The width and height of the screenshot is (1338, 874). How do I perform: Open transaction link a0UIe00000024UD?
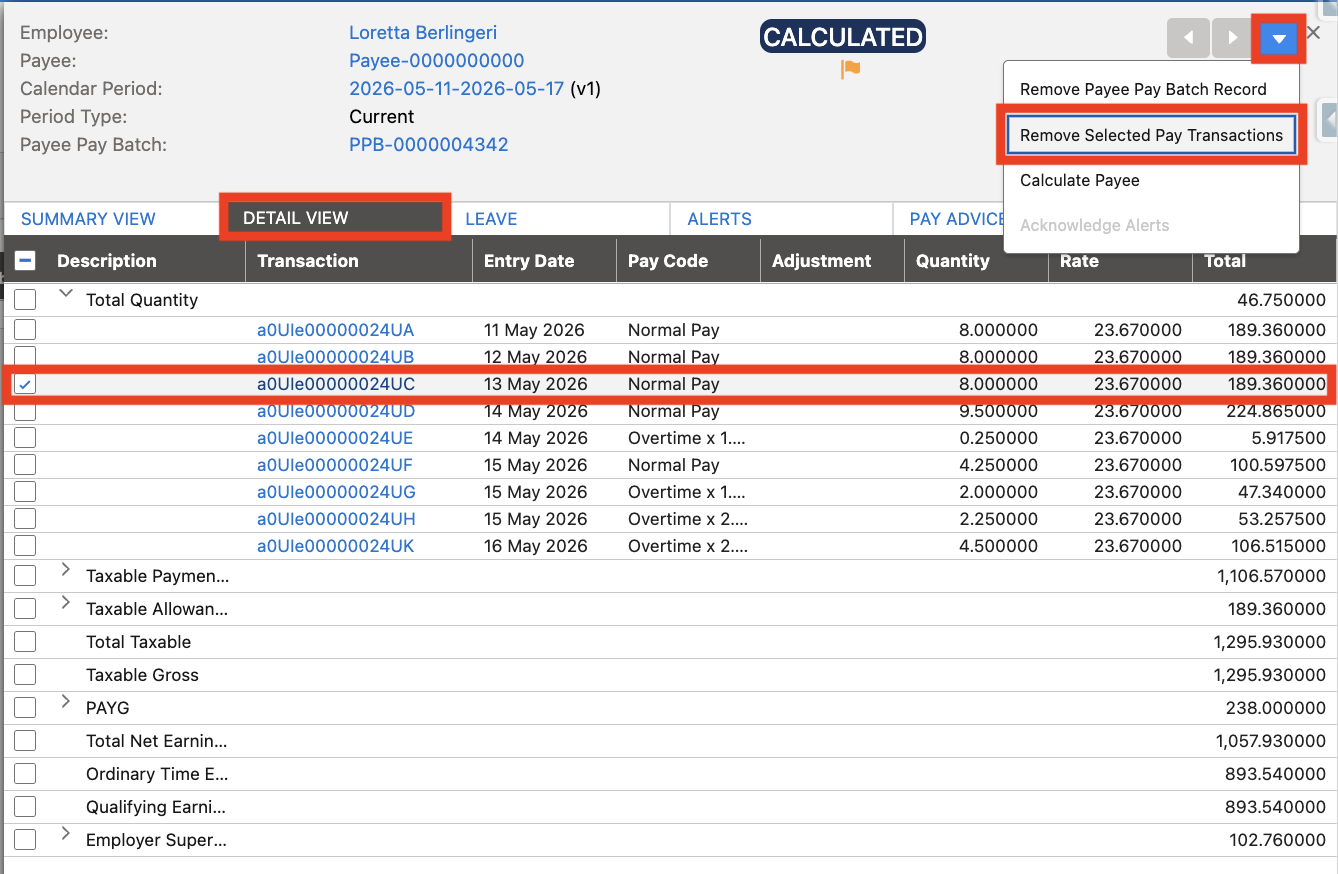pos(336,411)
